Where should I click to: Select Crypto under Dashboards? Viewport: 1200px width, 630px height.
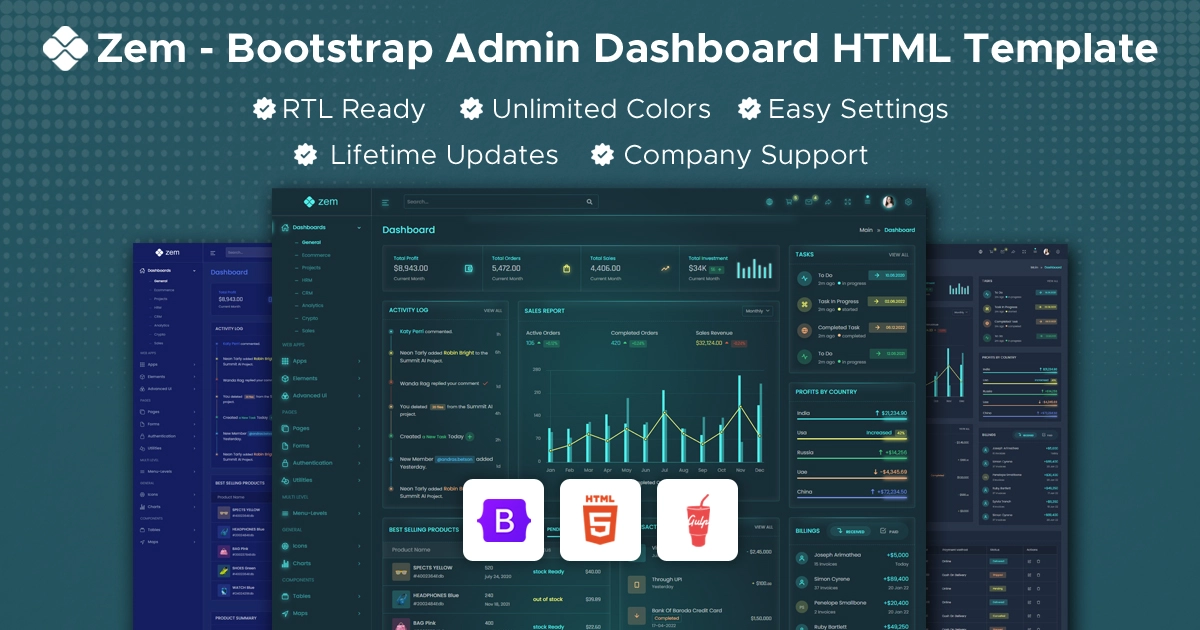click(x=310, y=318)
